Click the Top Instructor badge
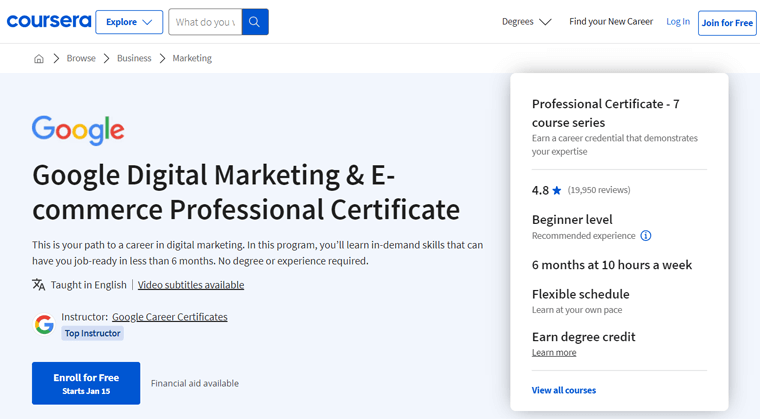760x419 pixels. point(92,333)
